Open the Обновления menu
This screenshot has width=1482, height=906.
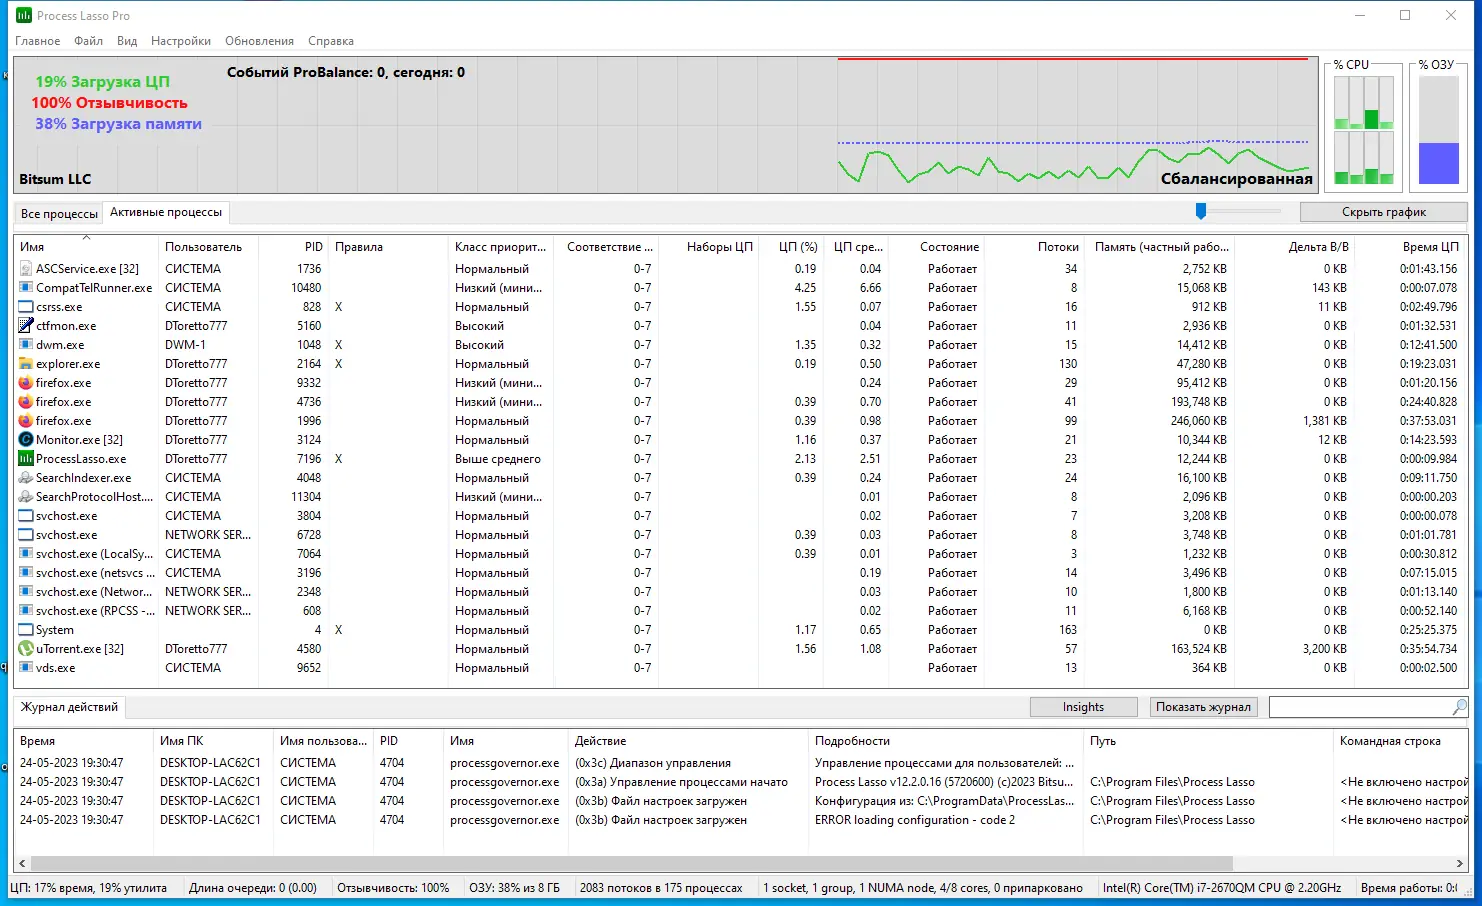click(x=260, y=41)
